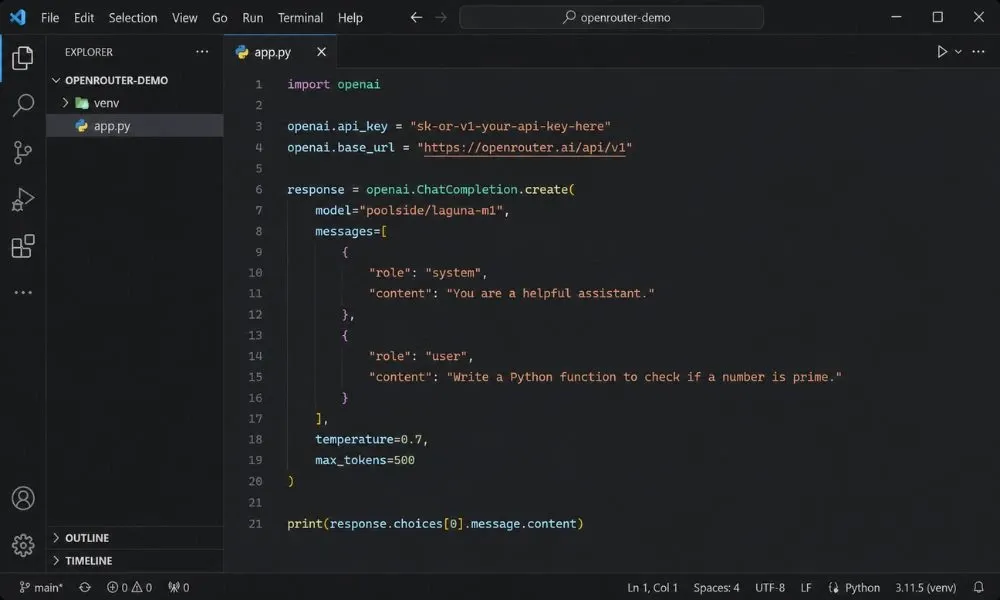Open the Extensions view

tap(22, 246)
